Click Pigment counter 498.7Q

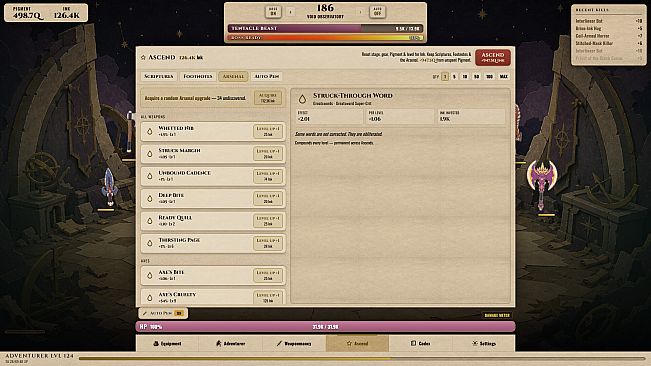(27, 13)
